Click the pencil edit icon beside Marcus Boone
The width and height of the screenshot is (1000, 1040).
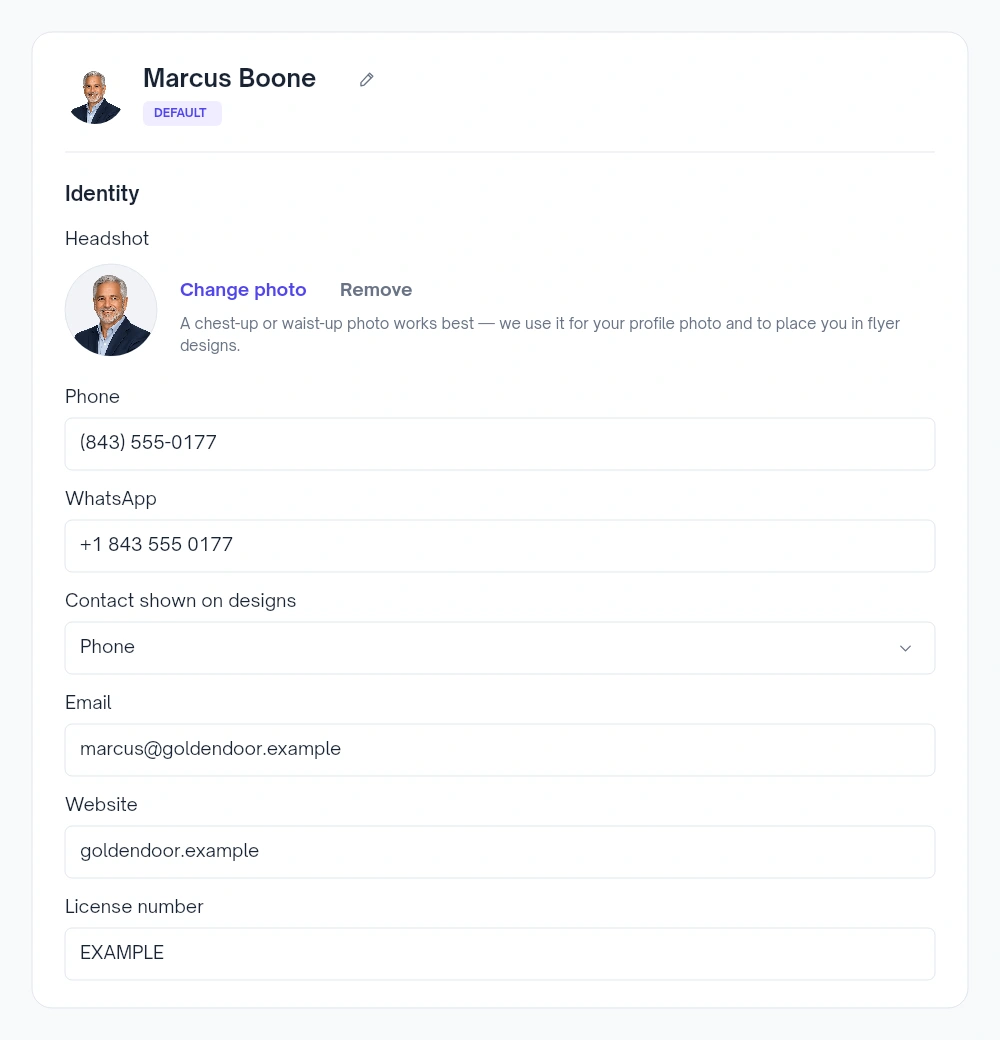pos(367,80)
